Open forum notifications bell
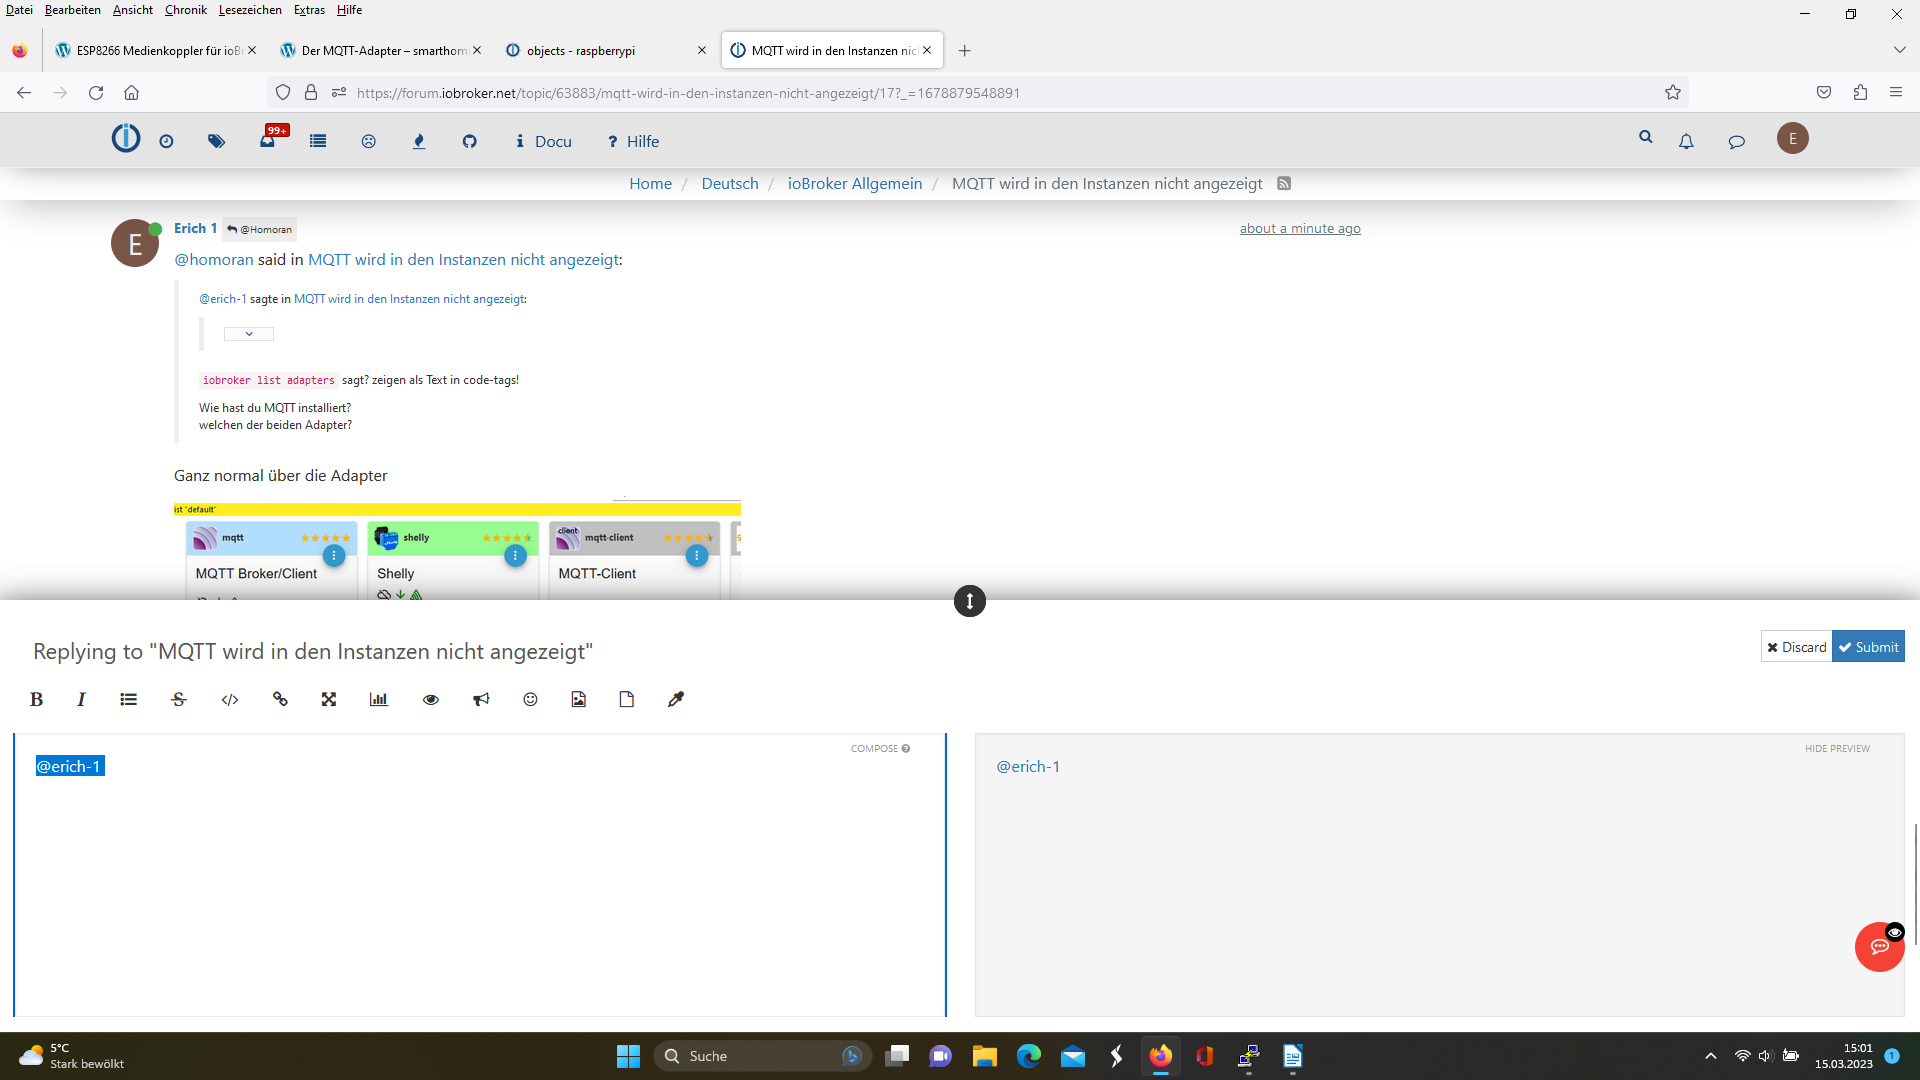Screen dimensions: 1920x1080 coord(1686,142)
